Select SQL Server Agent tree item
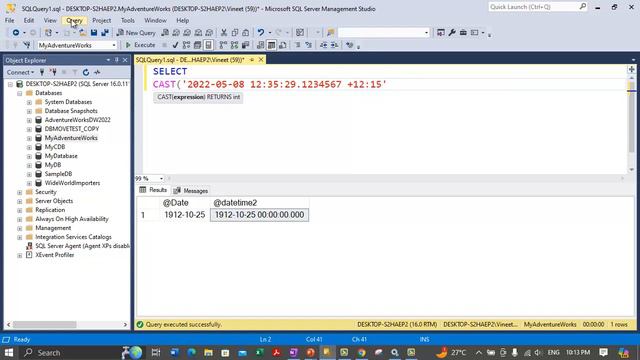 82,246
